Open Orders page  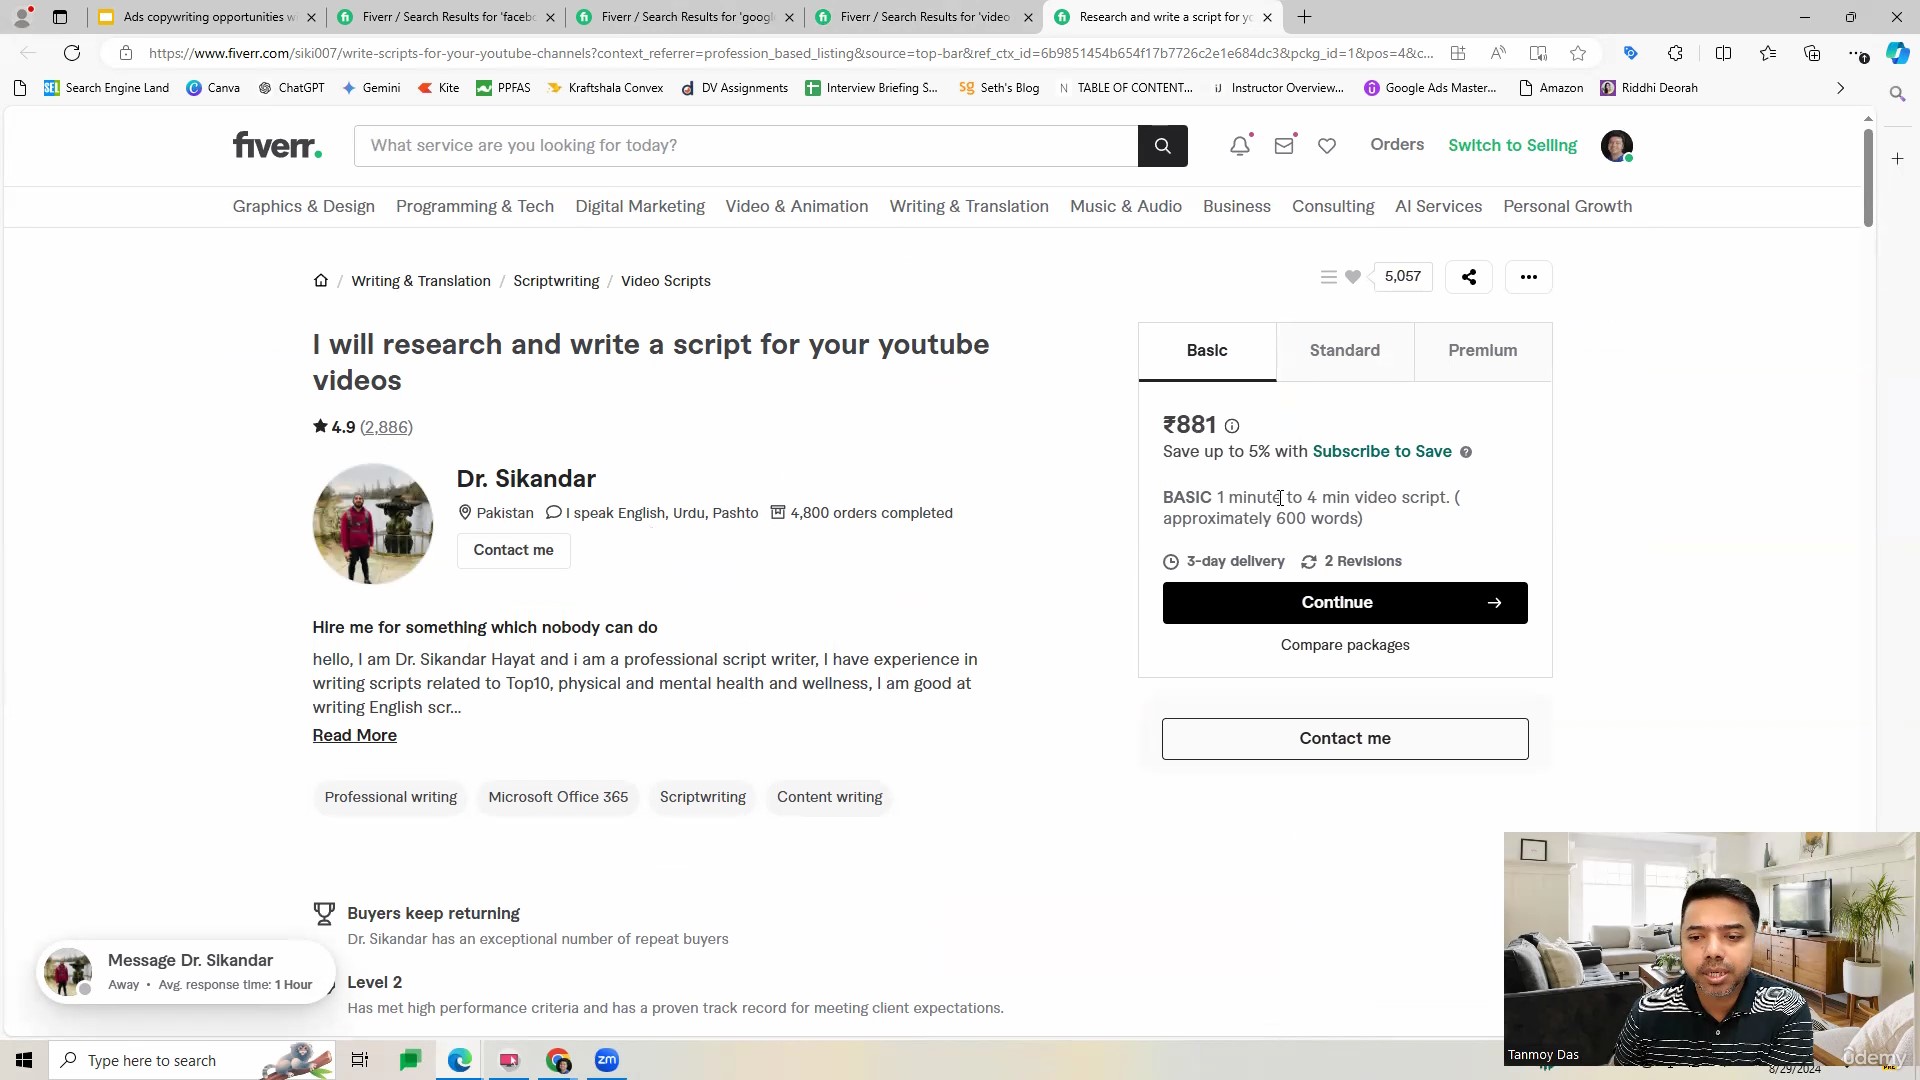pyautogui.click(x=1397, y=145)
